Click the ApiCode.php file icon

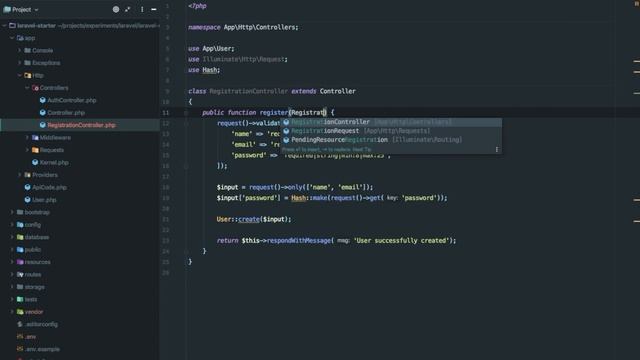[27, 187]
